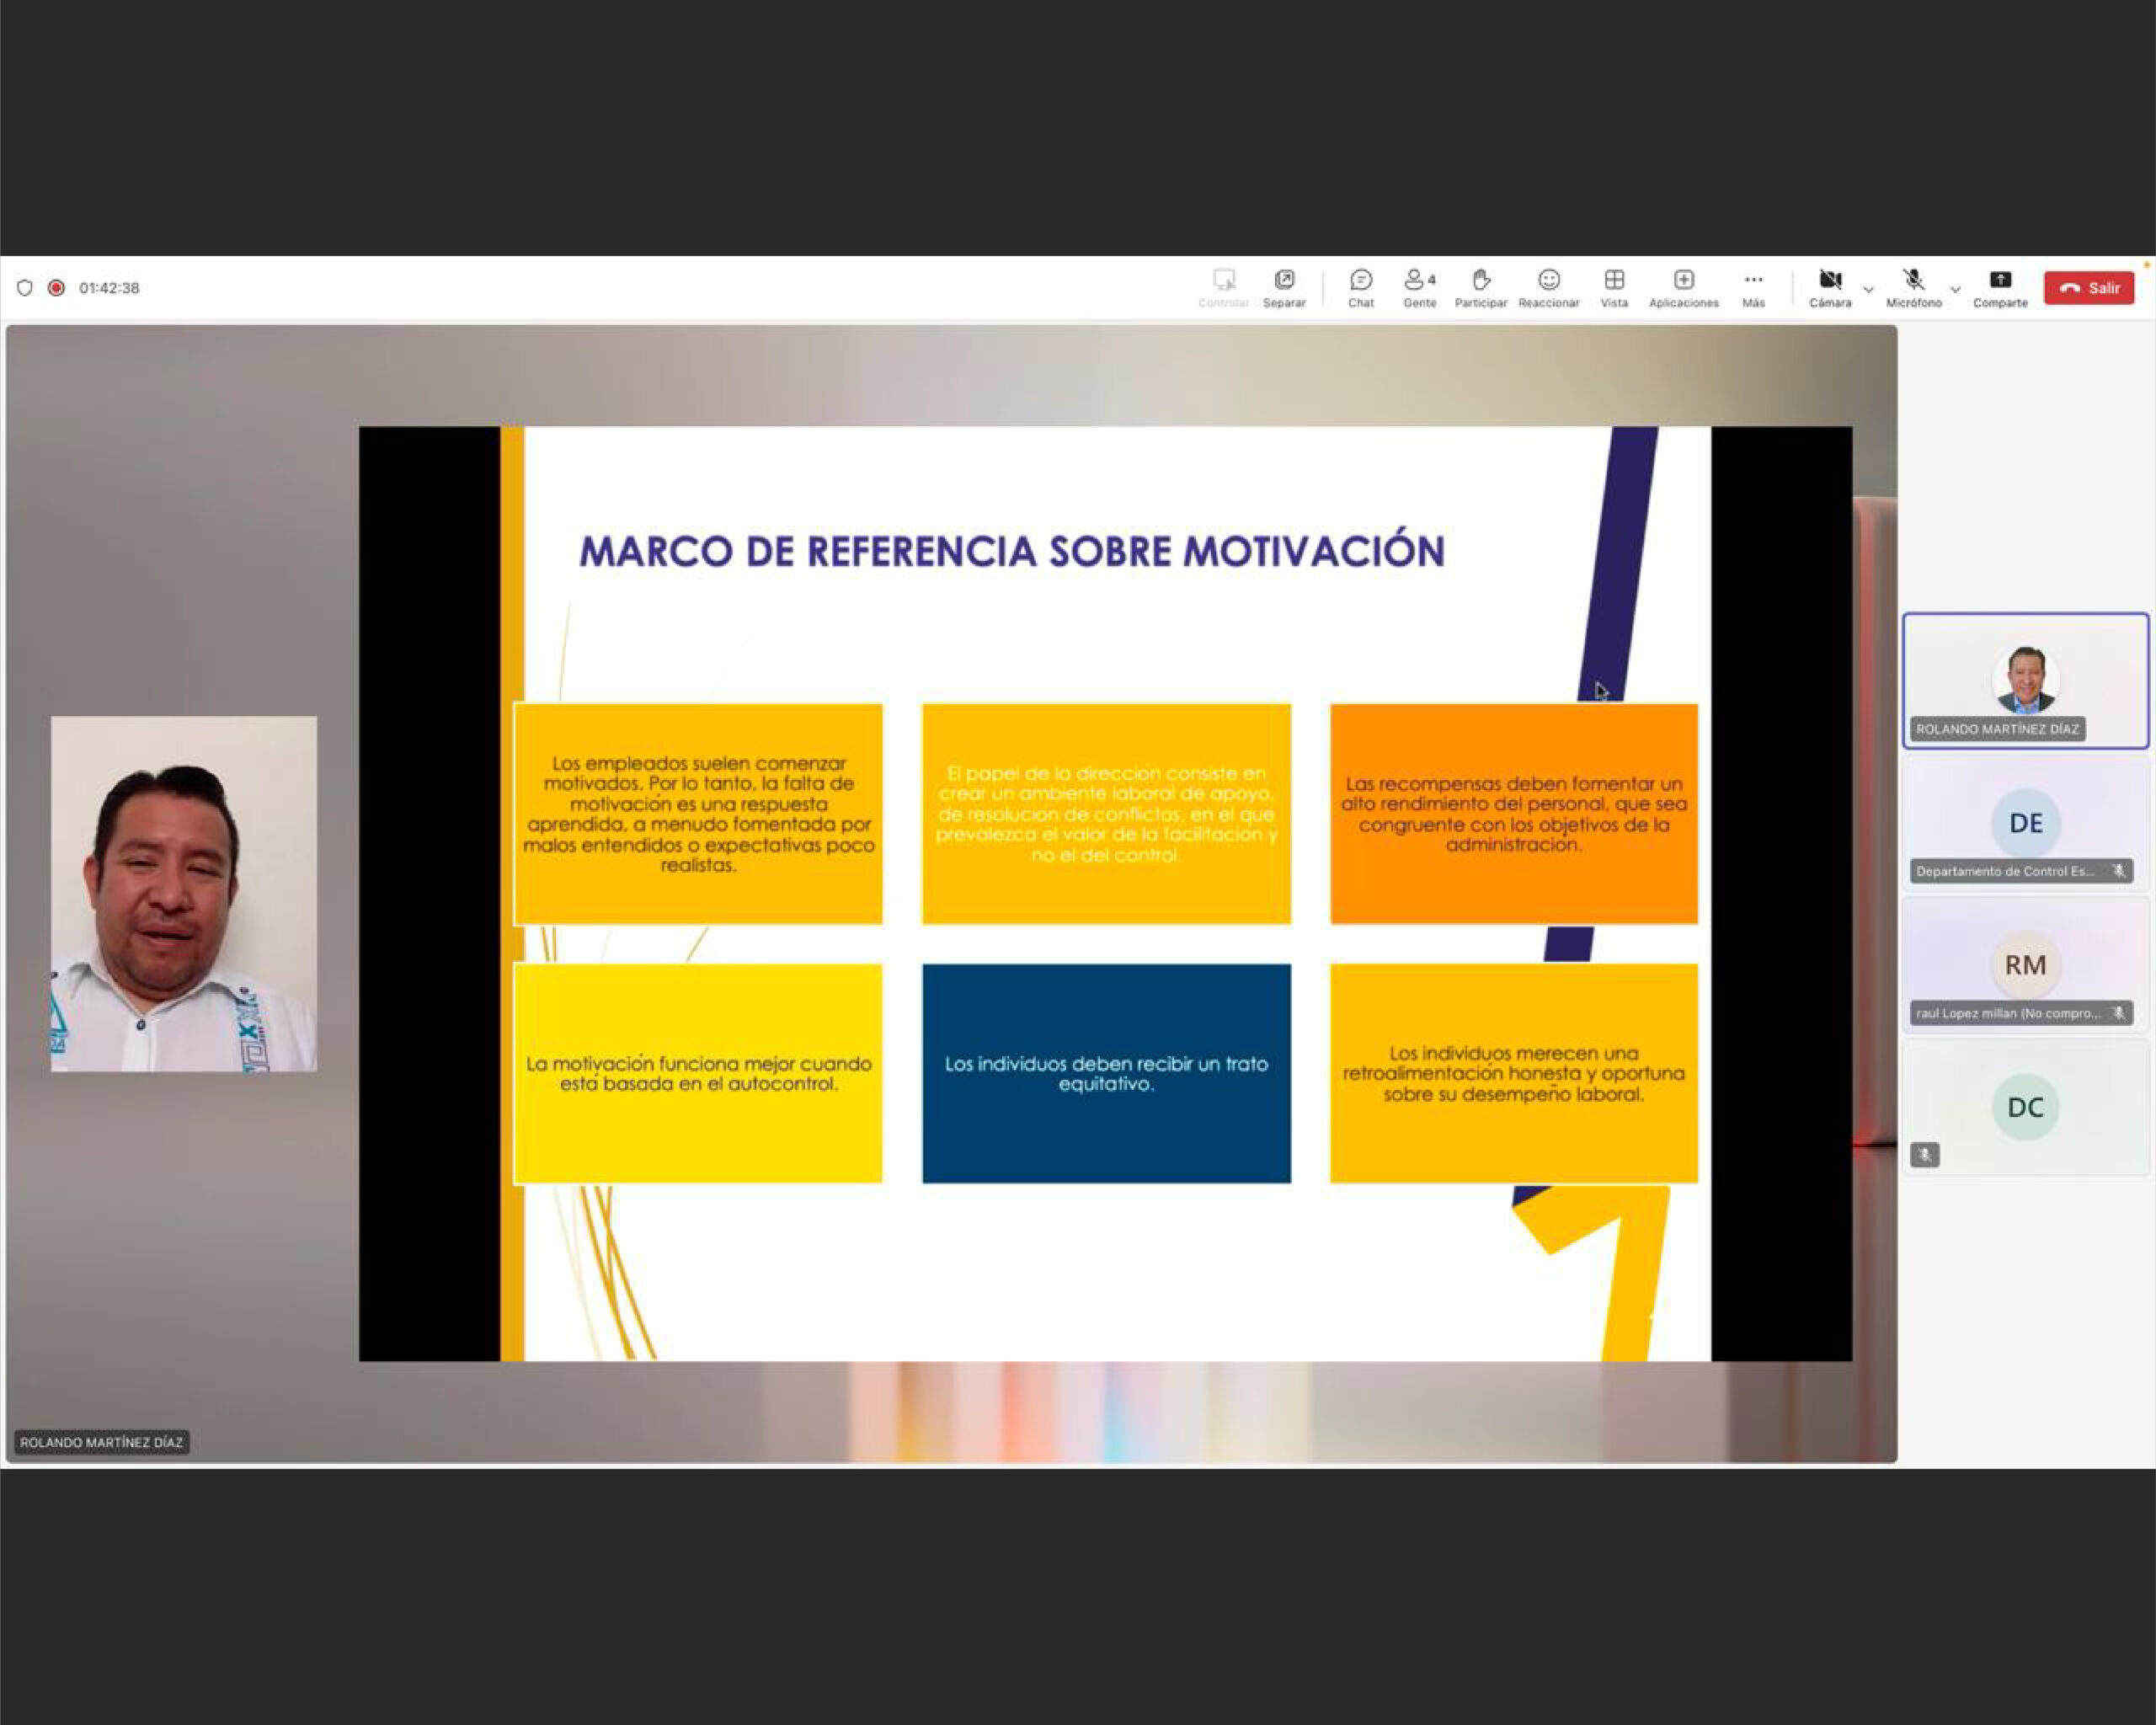The image size is (2156, 1725).
Task: Click muted mic icon on Departamento de Control tile
Action: 2118,871
